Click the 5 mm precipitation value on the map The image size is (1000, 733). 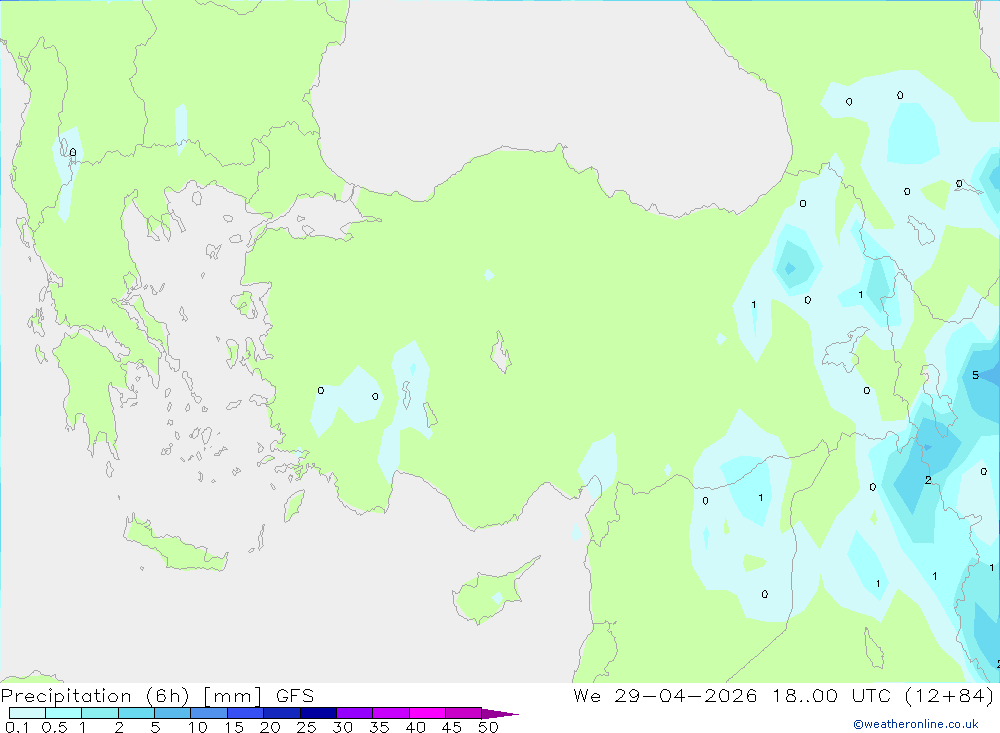[x=975, y=375]
